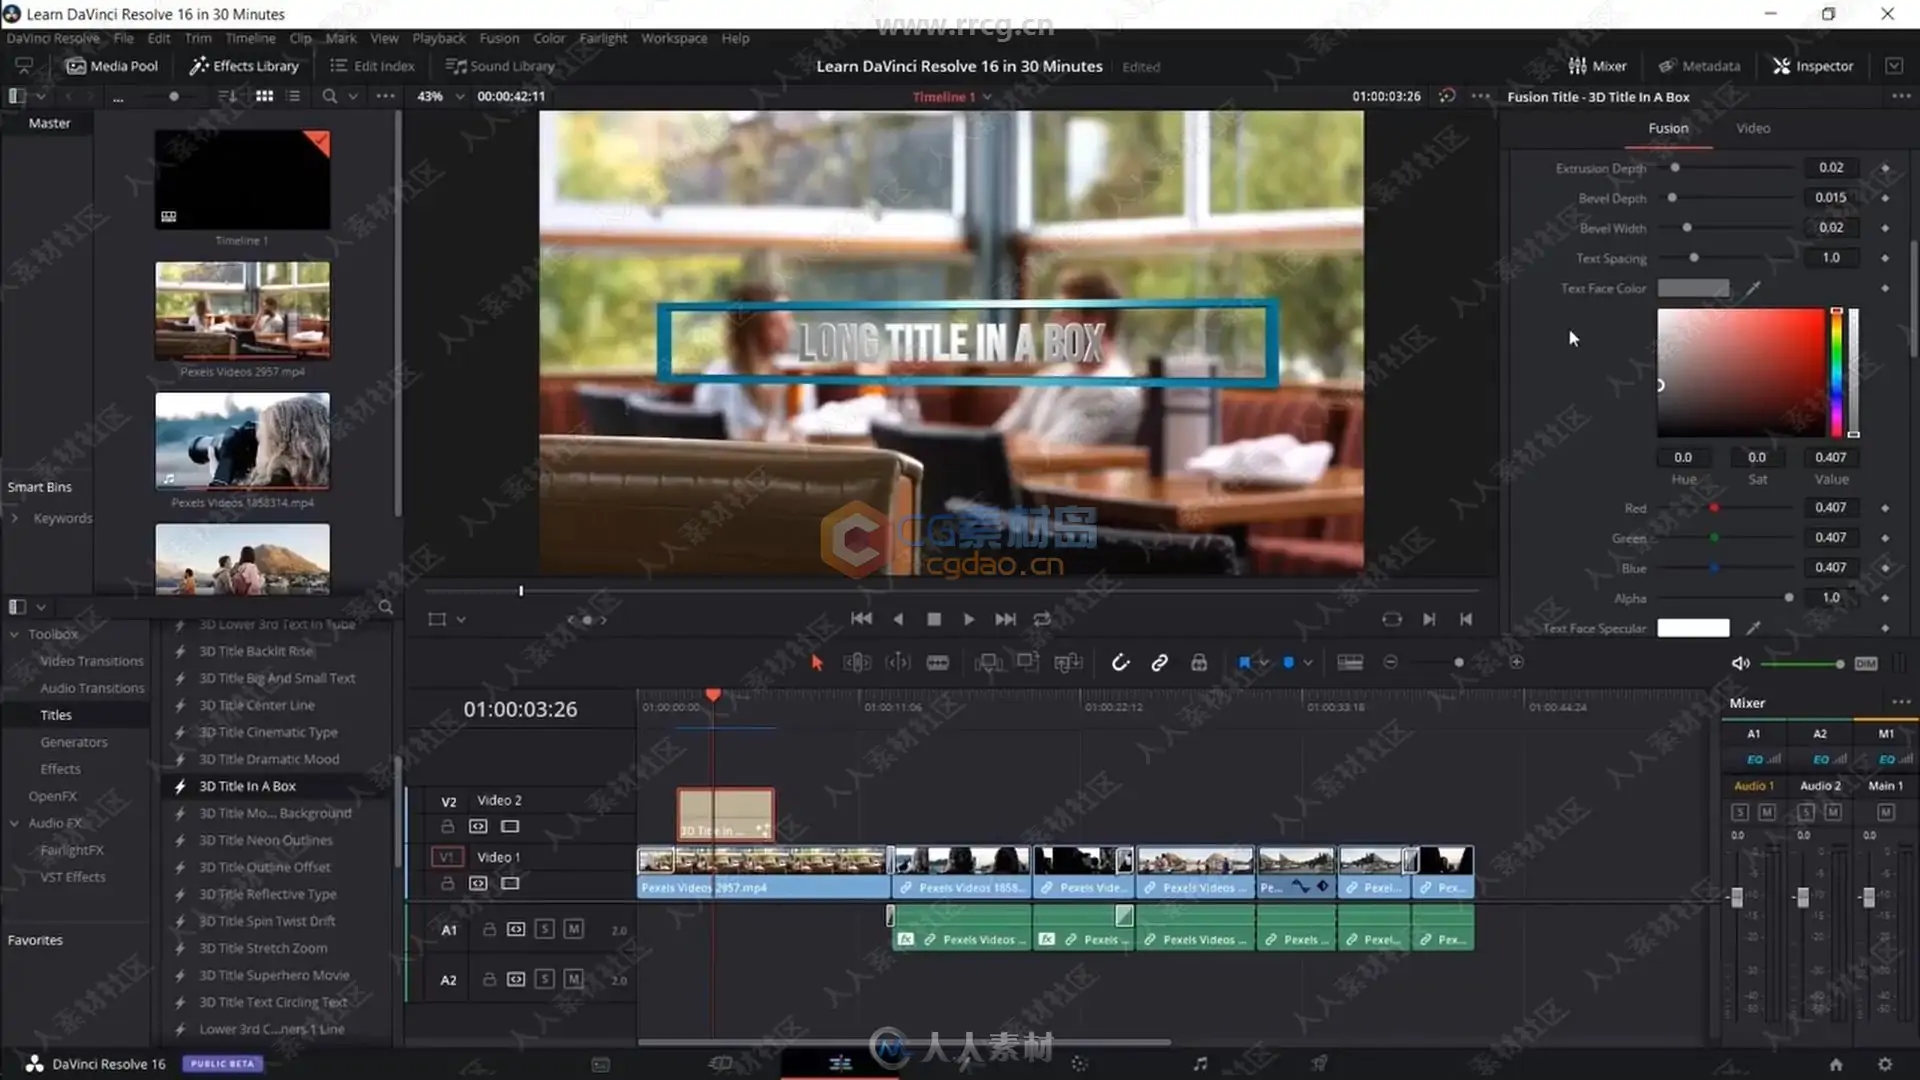Image resolution: width=1920 pixels, height=1080 pixels.
Task: Switch media pool to thumbnail view
Action: pyautogui.click(x=264, y=96)
